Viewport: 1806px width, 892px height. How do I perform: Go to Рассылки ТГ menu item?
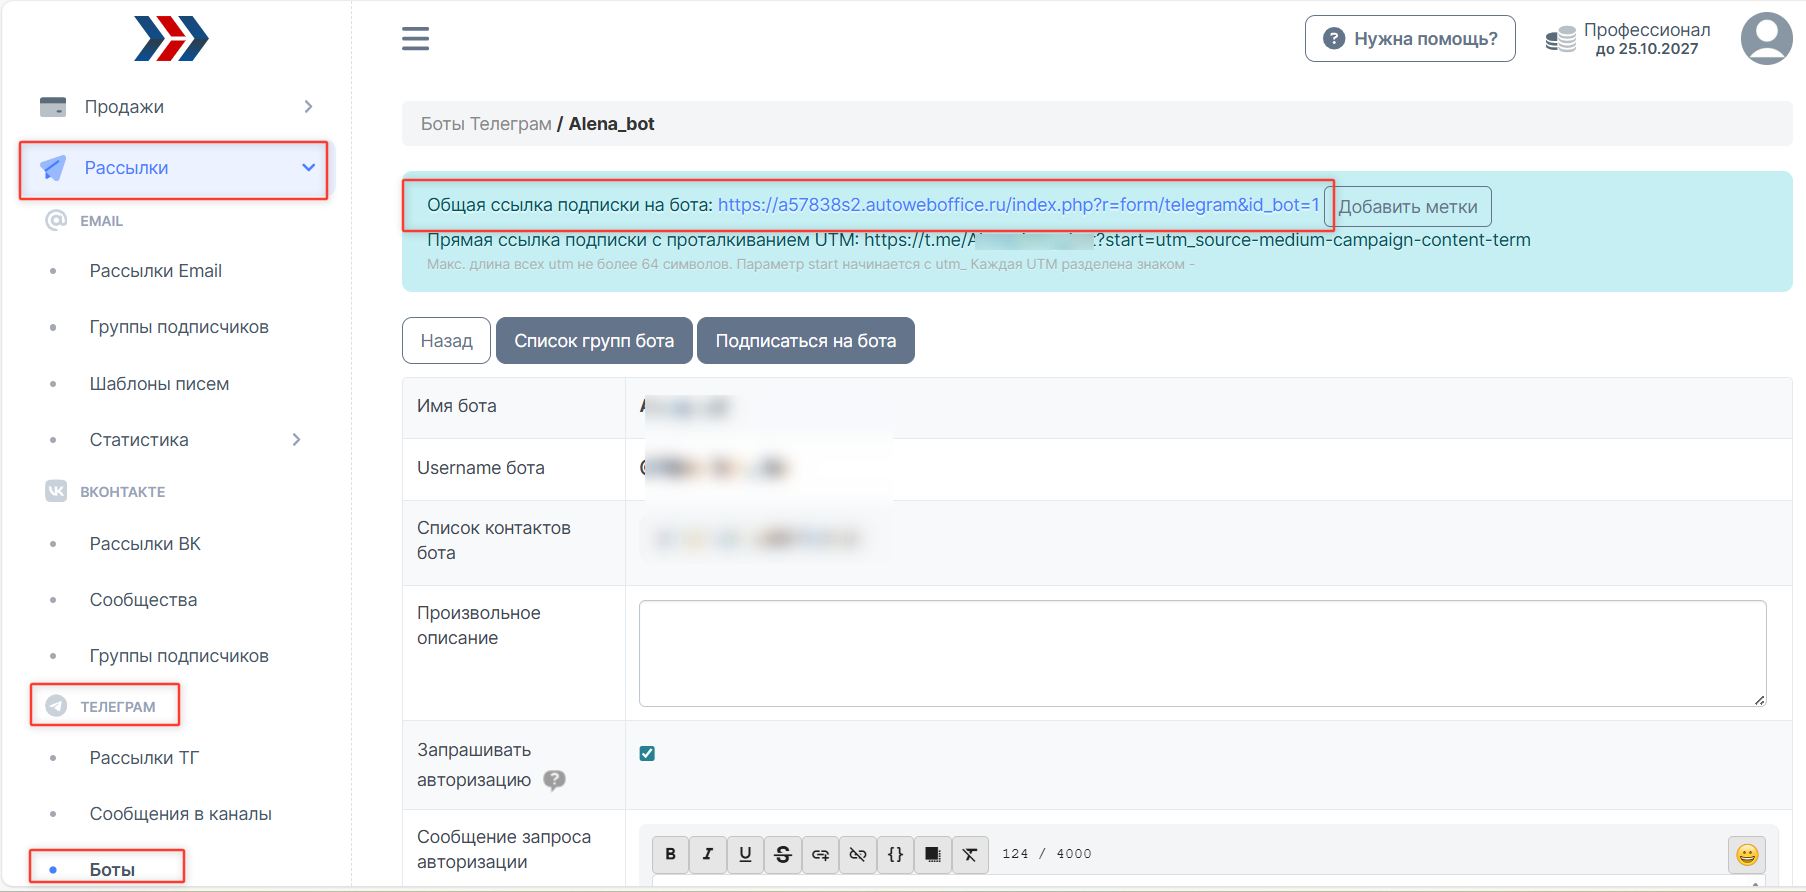coord(144,758)
